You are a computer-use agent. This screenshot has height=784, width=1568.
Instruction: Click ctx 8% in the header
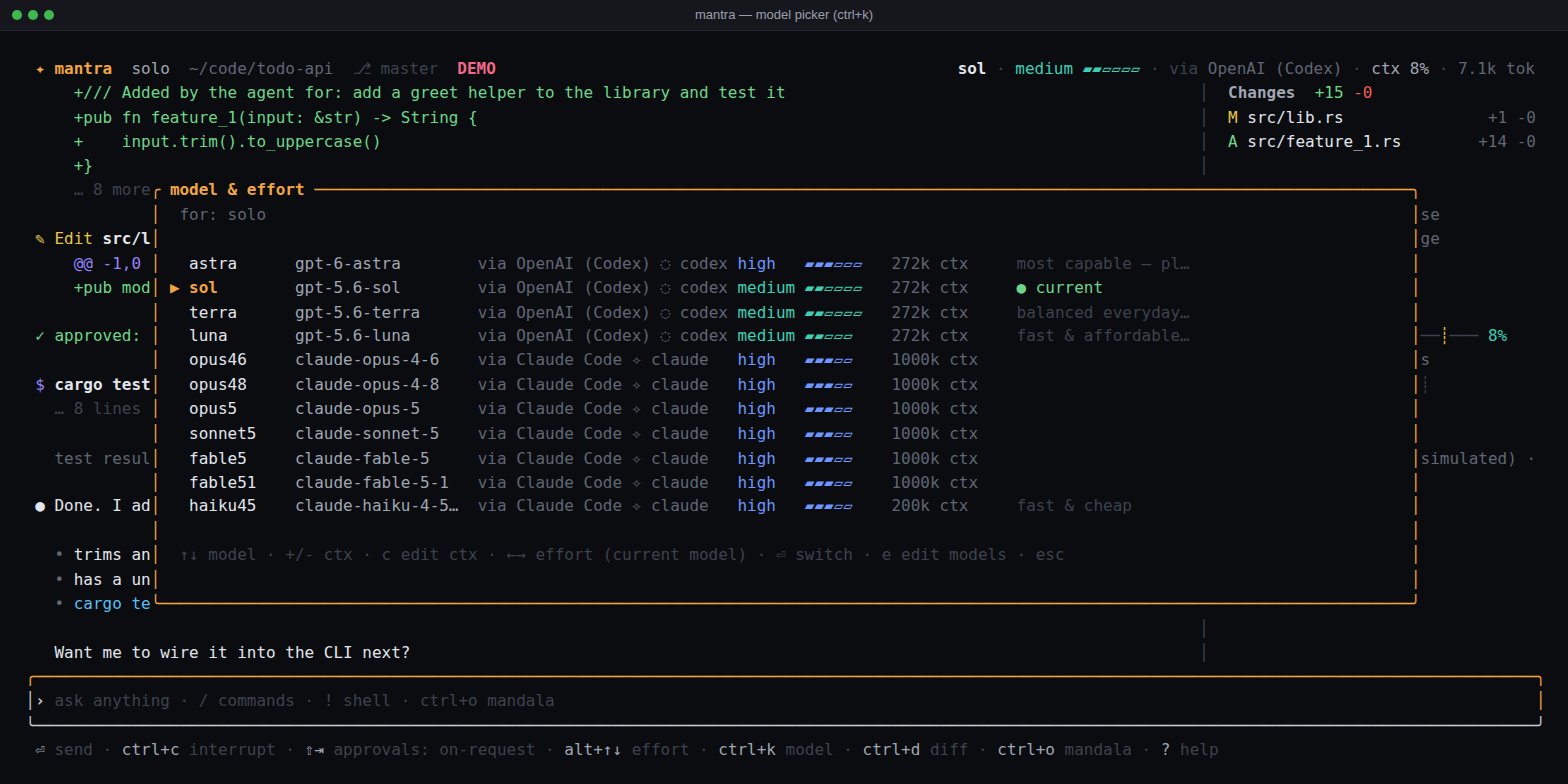[1400, 69]
